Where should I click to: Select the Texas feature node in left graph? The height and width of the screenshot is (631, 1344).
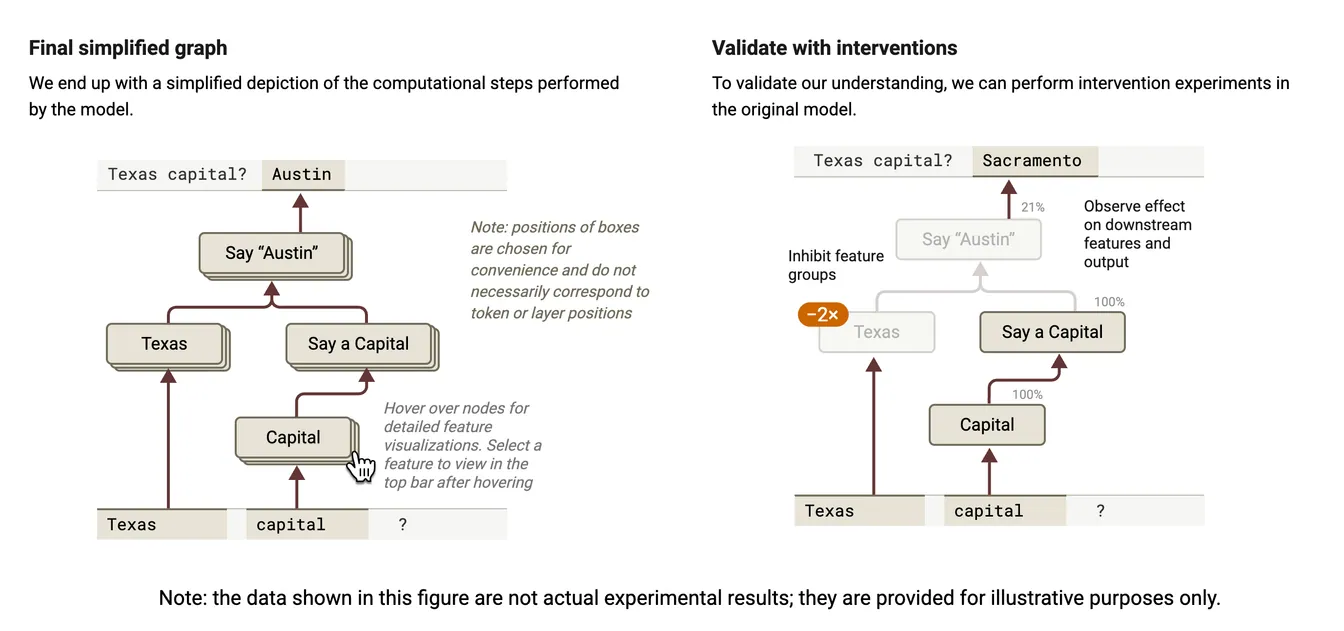pyautogui.click(x=166, y=345)
